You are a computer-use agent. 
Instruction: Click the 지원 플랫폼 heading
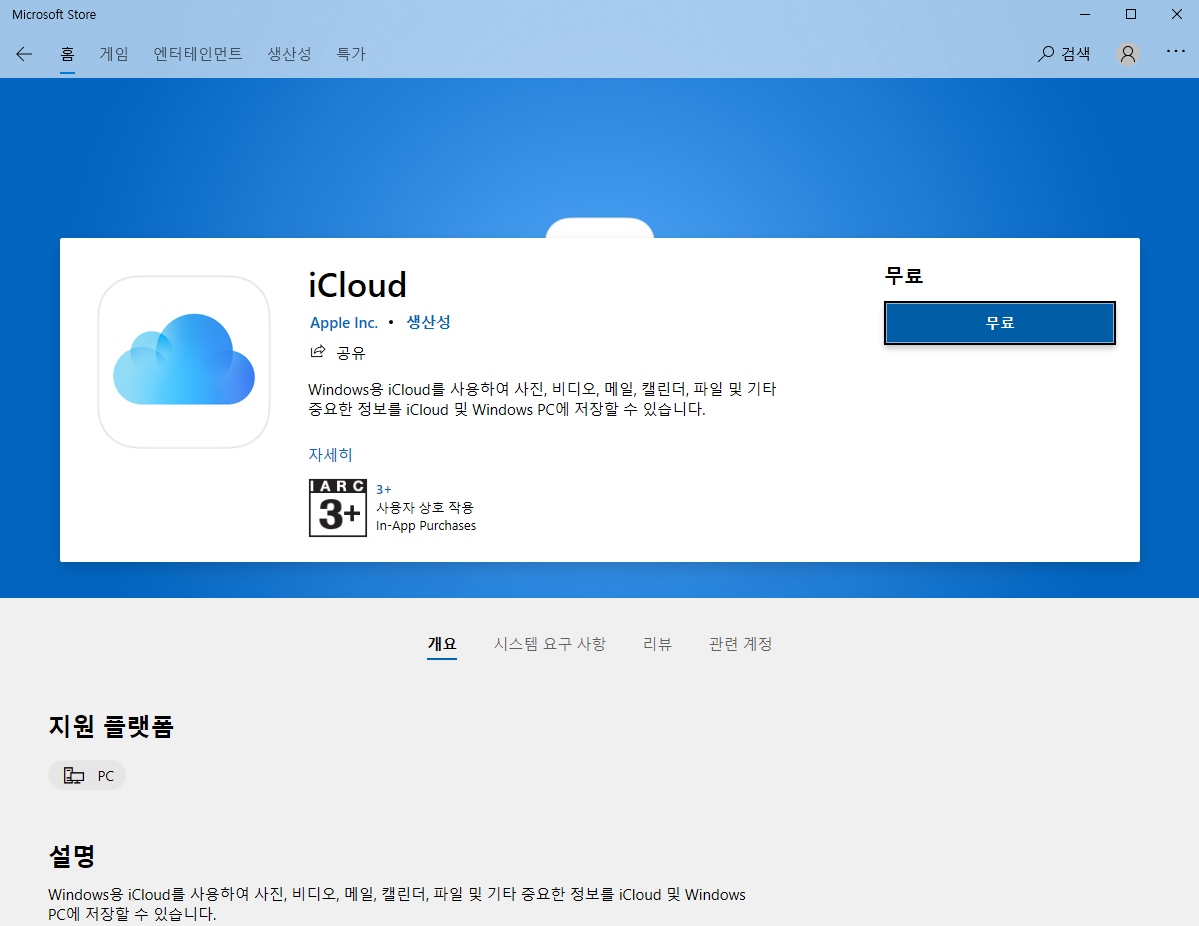pyautogui.click(x=112, y=726)
